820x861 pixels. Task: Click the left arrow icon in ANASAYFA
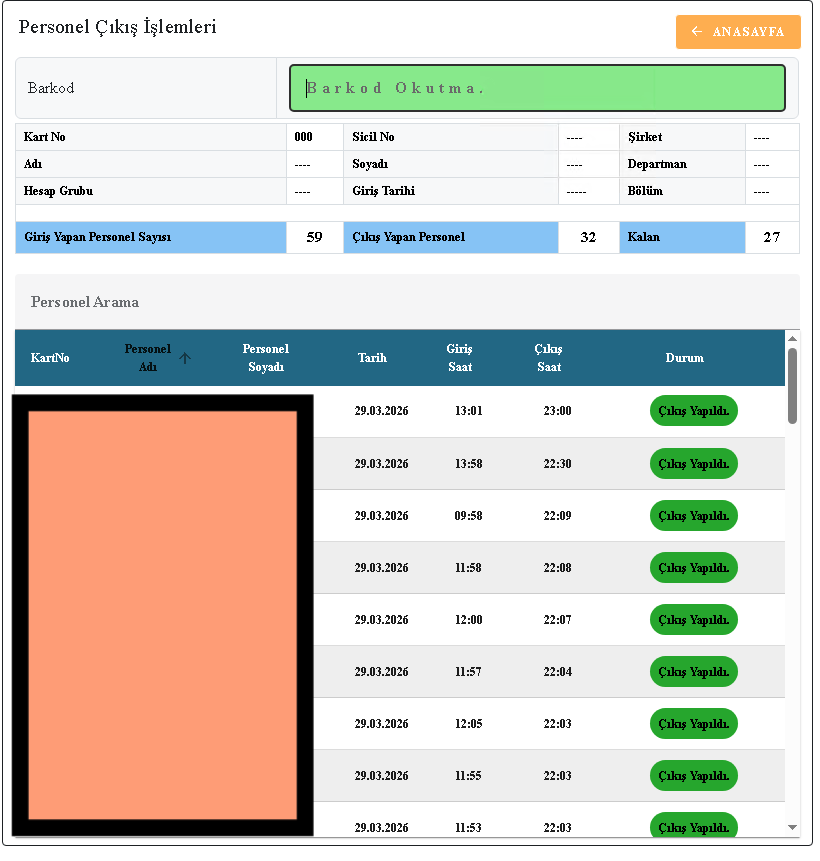coord(697,32)
